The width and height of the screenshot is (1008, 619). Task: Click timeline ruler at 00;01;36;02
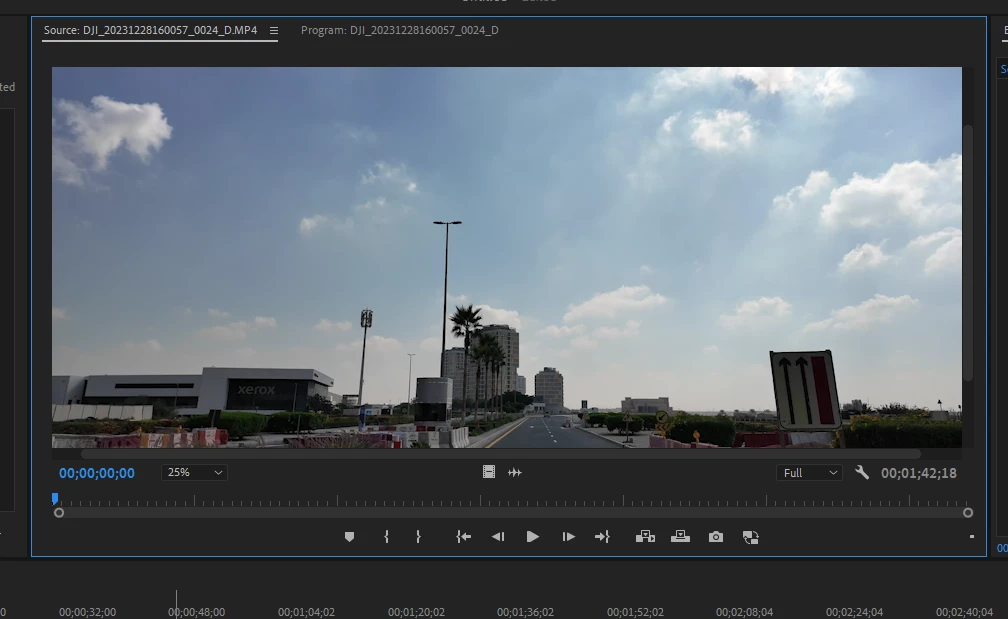[525, 612]
